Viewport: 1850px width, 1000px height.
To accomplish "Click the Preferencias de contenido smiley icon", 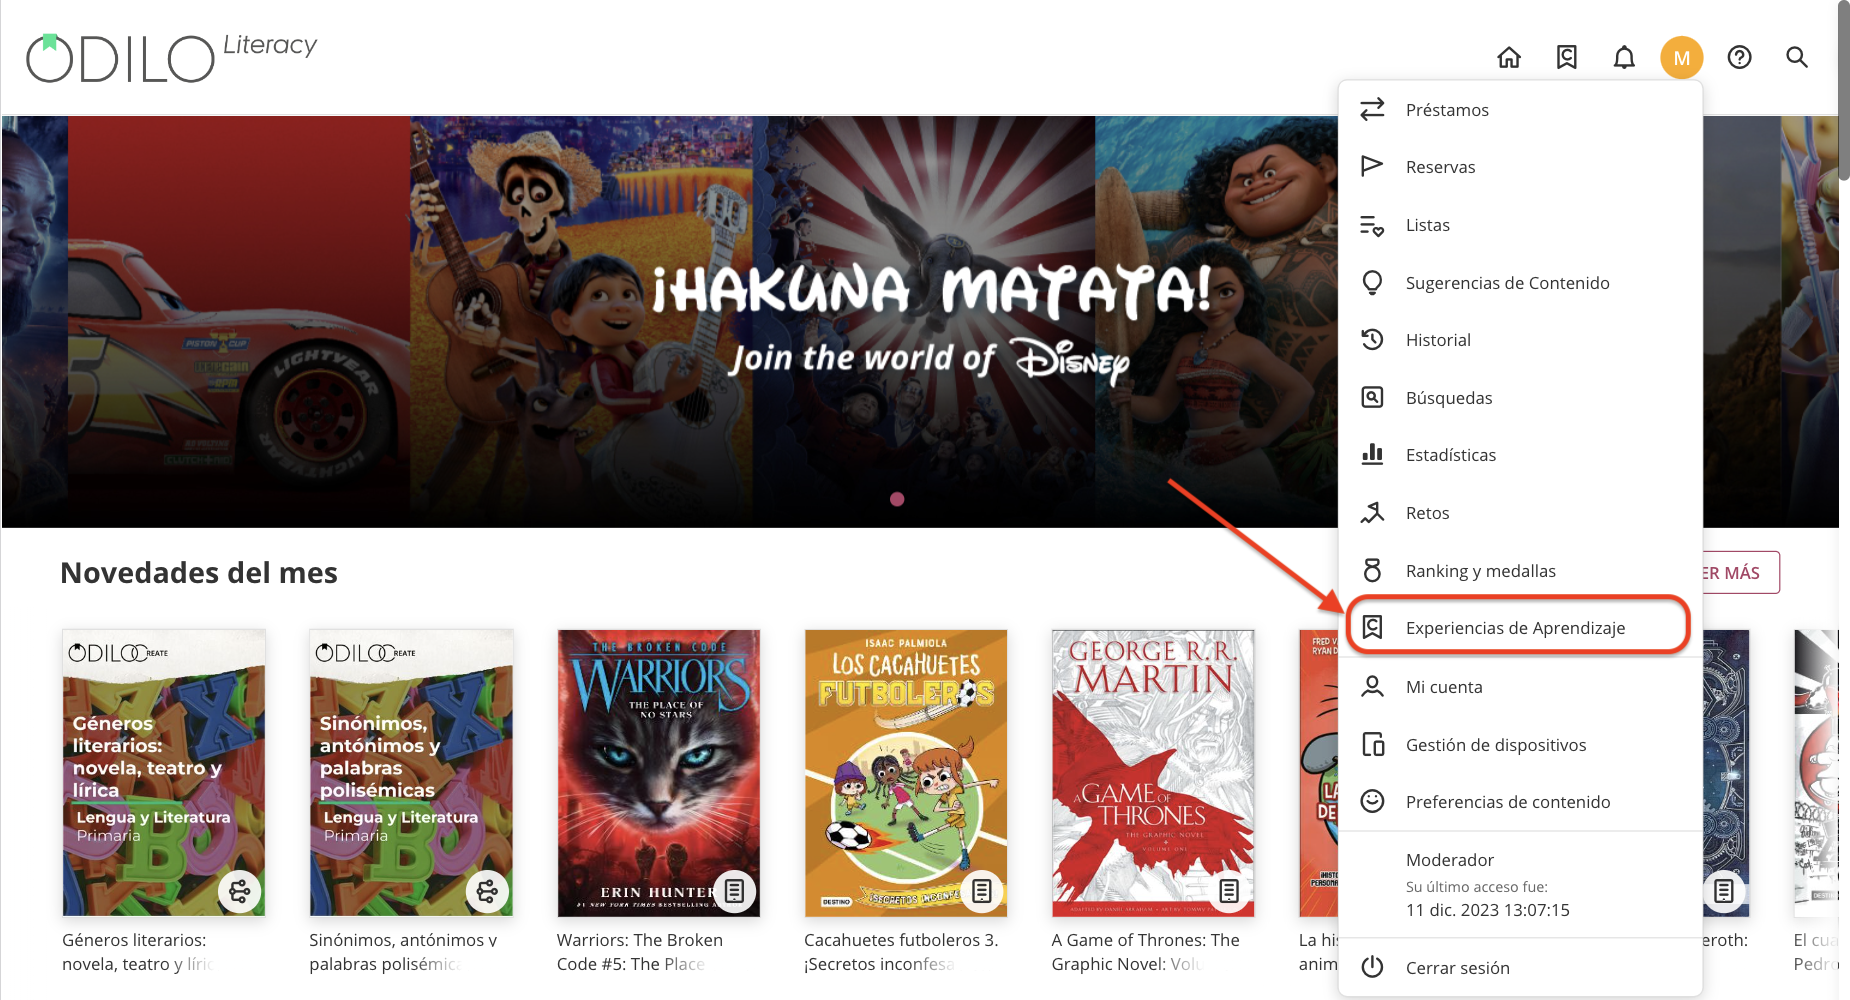I will pyautogui.click(x=1373, y=802).
